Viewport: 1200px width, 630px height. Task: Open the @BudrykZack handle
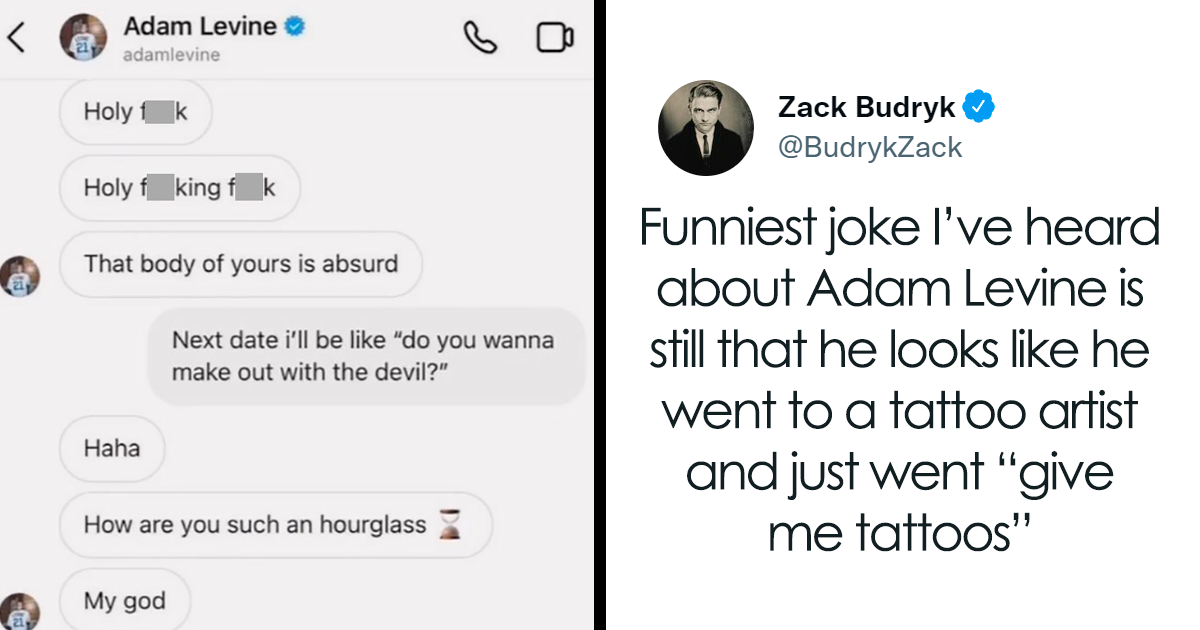[x=870, y=148]
